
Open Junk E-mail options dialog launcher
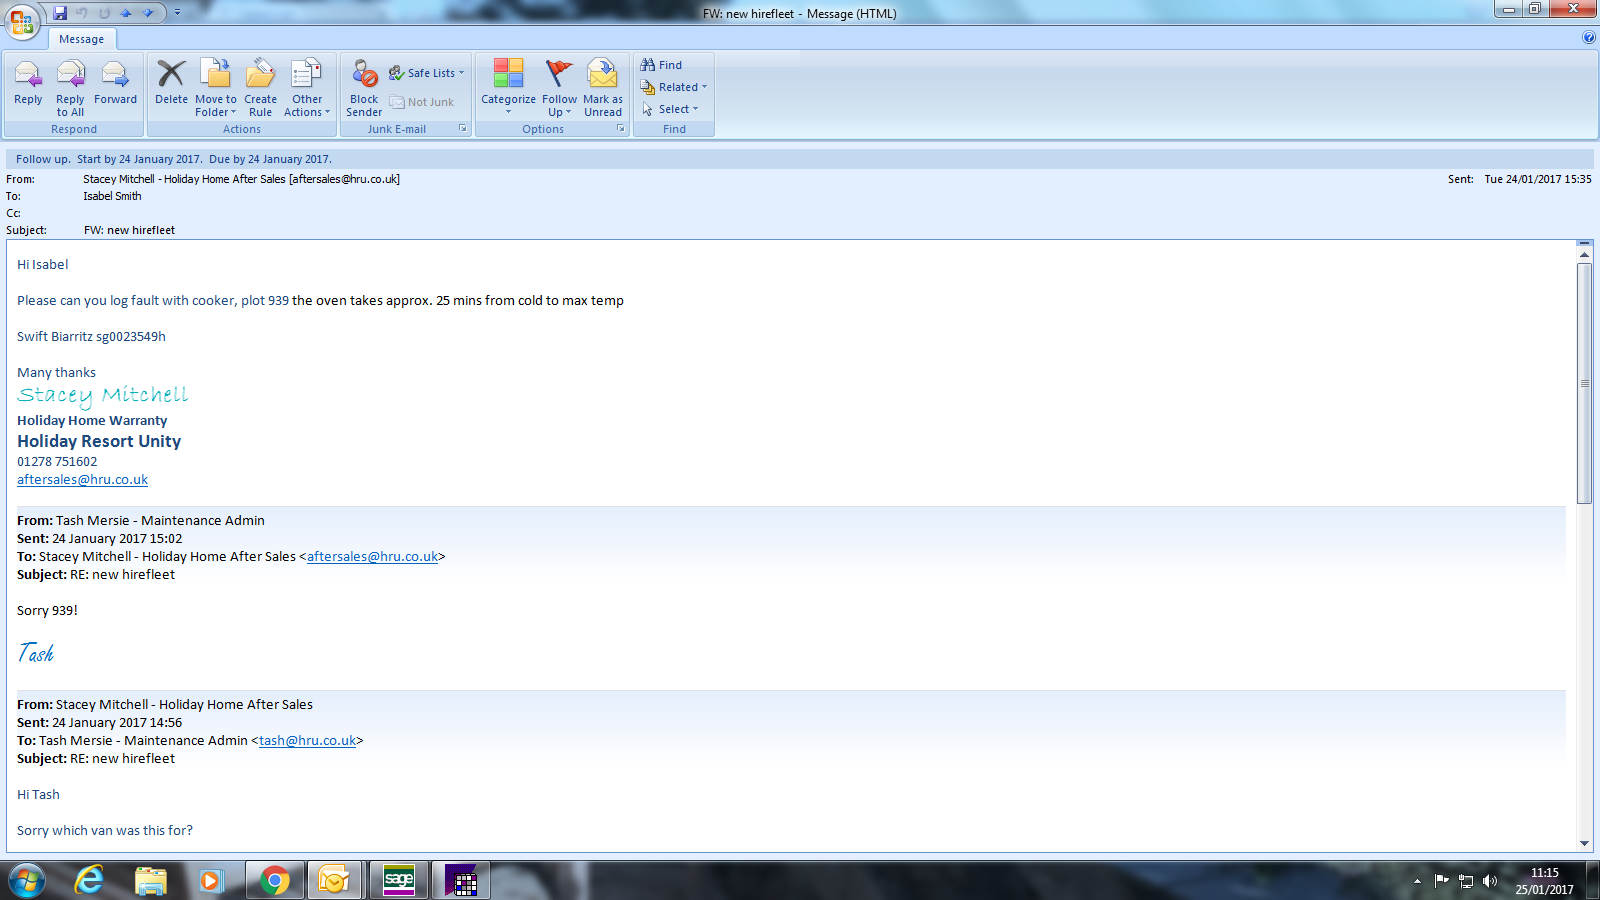coord(463,129)
